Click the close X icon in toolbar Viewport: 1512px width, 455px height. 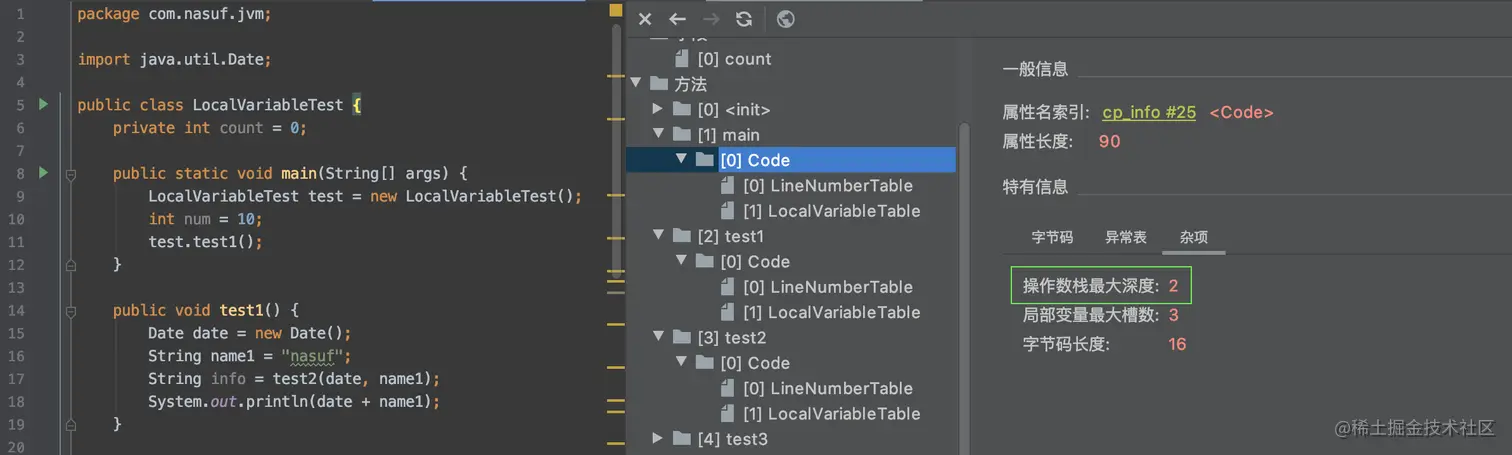coord(645,19)
